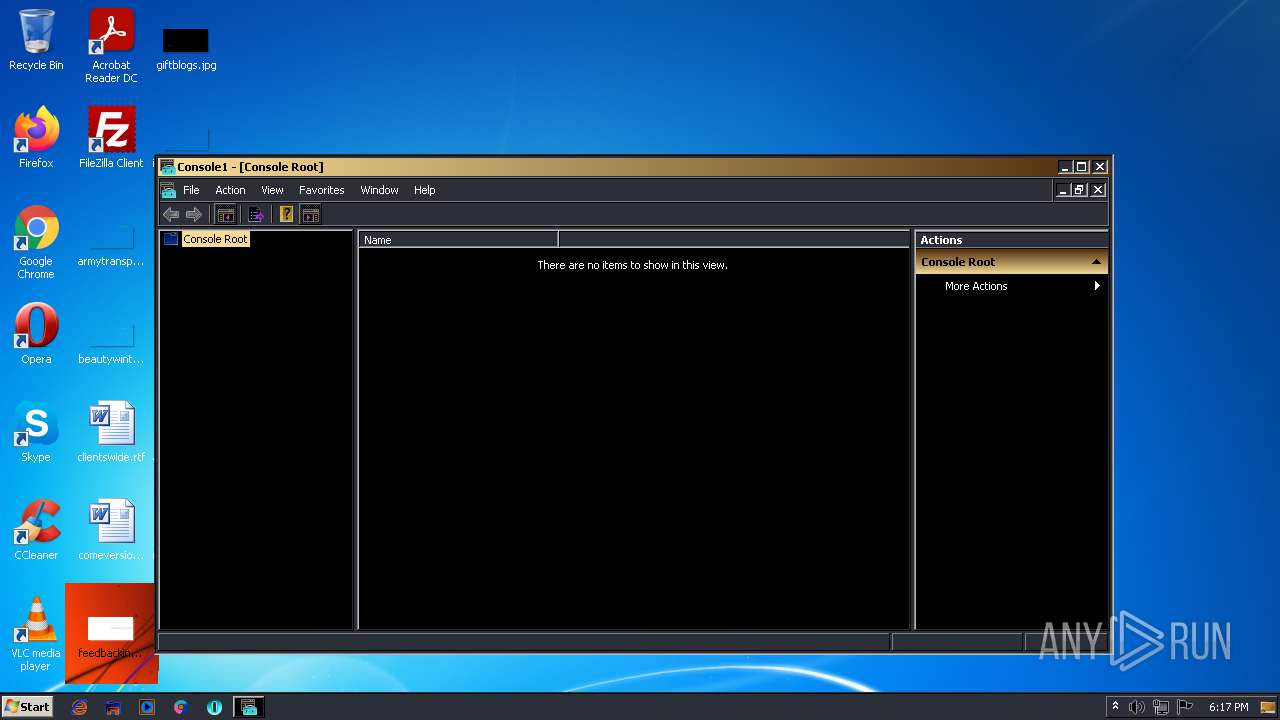The width and height of the screenshot is (1280, 720).
Task: Select clientswide.rtf document on desktop
Action: pos(111,432)
